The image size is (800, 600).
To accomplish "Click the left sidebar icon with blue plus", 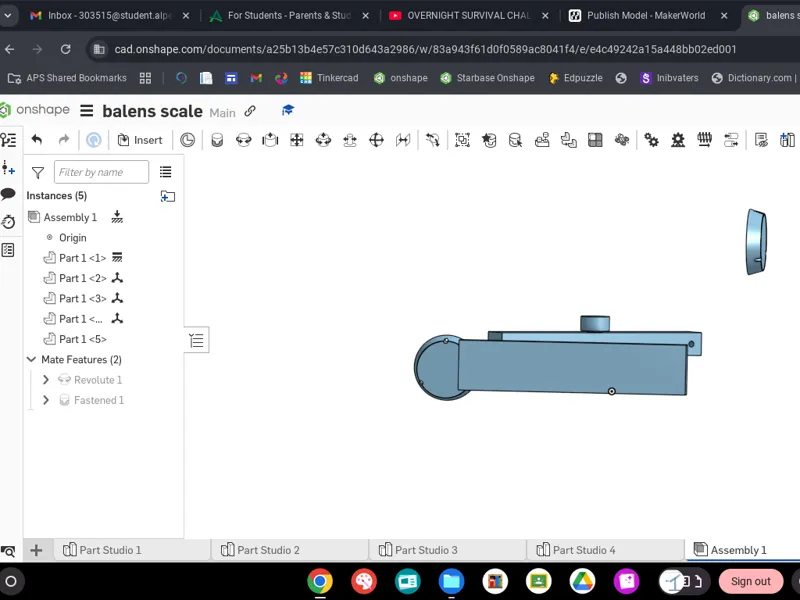I will tap(8, 167).
